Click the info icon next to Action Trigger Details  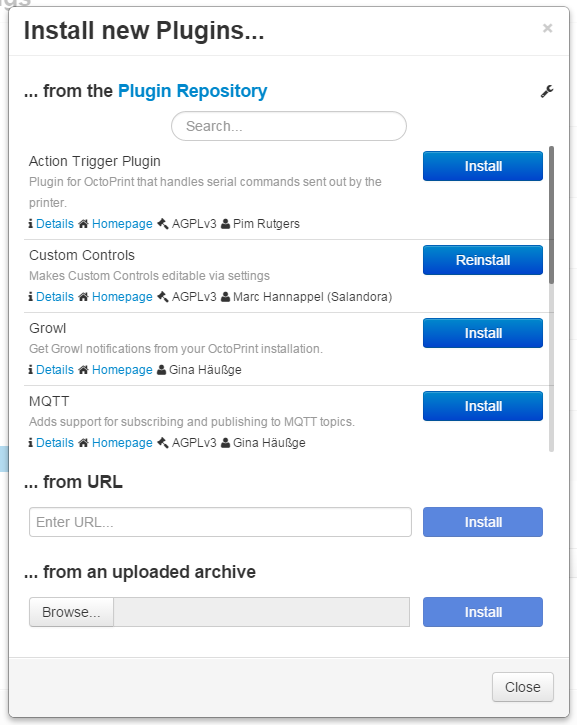[x=31, y=224]
